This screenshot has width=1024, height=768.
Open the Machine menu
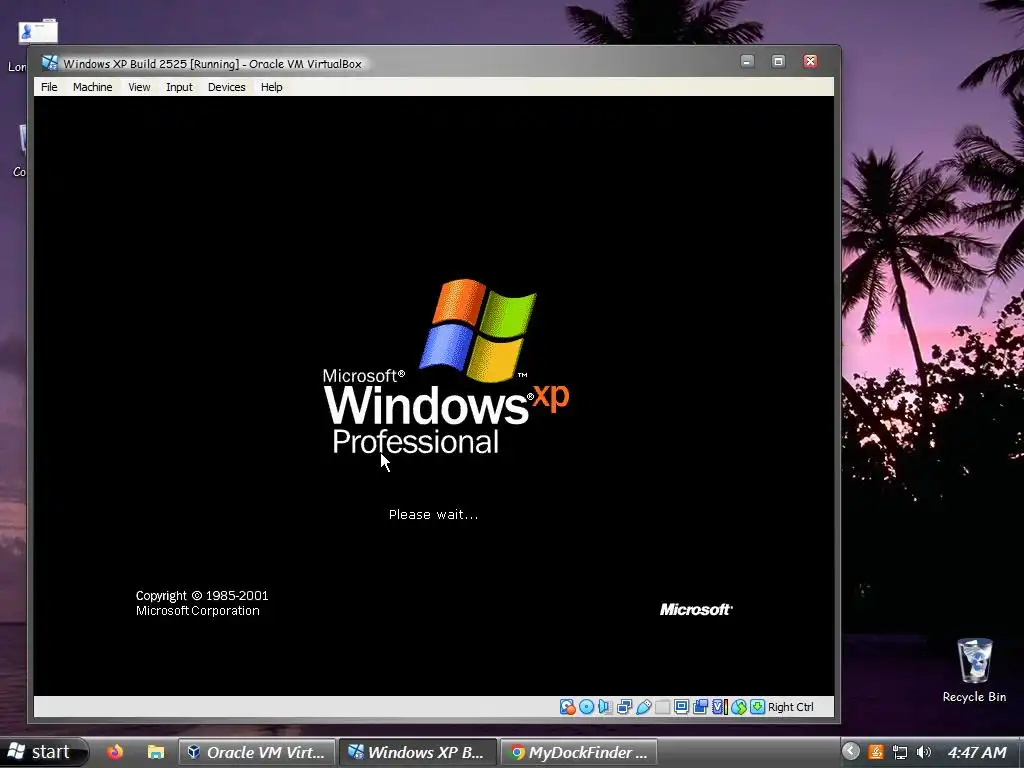[x=92, y=87]
